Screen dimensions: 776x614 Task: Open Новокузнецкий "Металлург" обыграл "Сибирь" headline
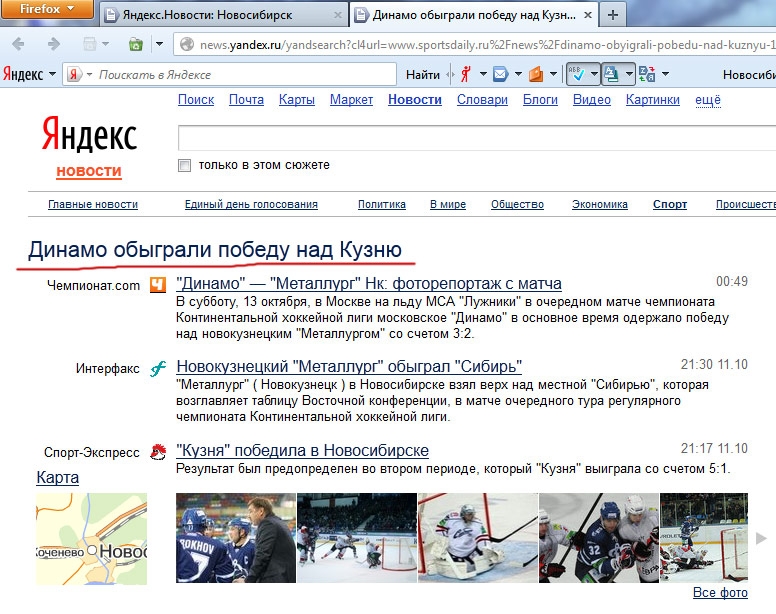tap(349, 367)
